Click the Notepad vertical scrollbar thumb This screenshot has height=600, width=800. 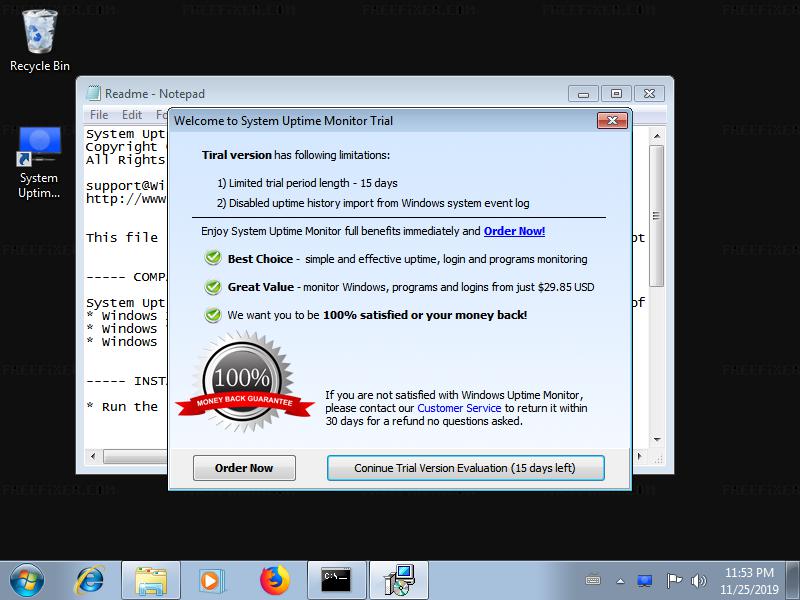click(x=657, y=216)
